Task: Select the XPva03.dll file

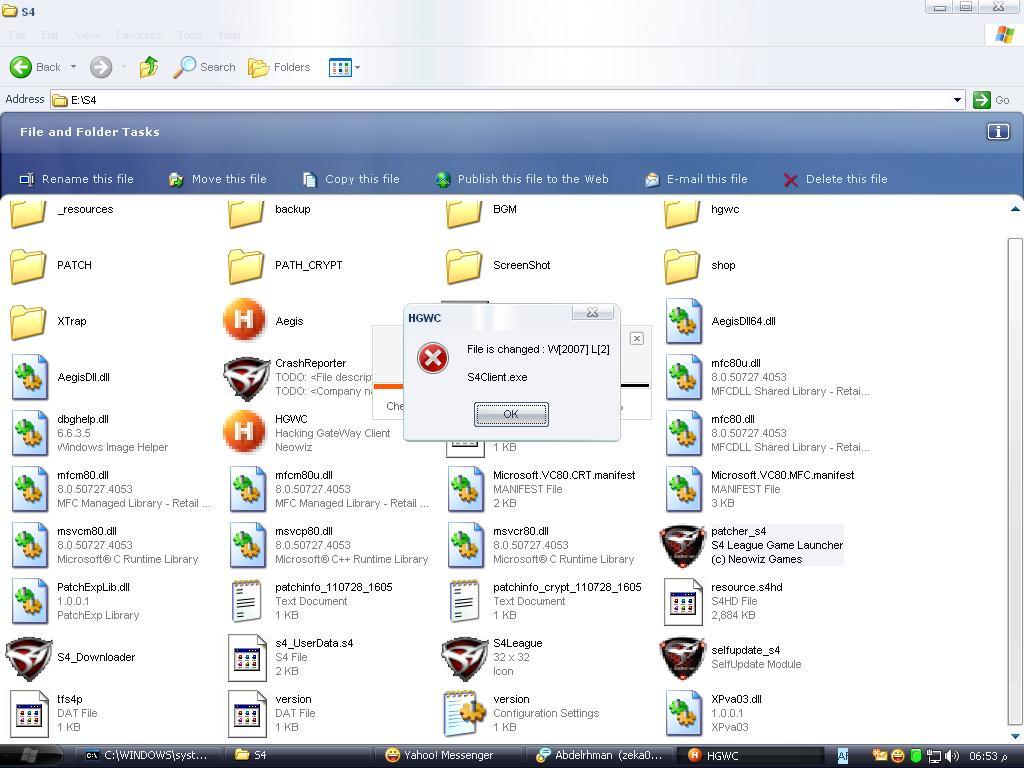Action: pos(713,713)
